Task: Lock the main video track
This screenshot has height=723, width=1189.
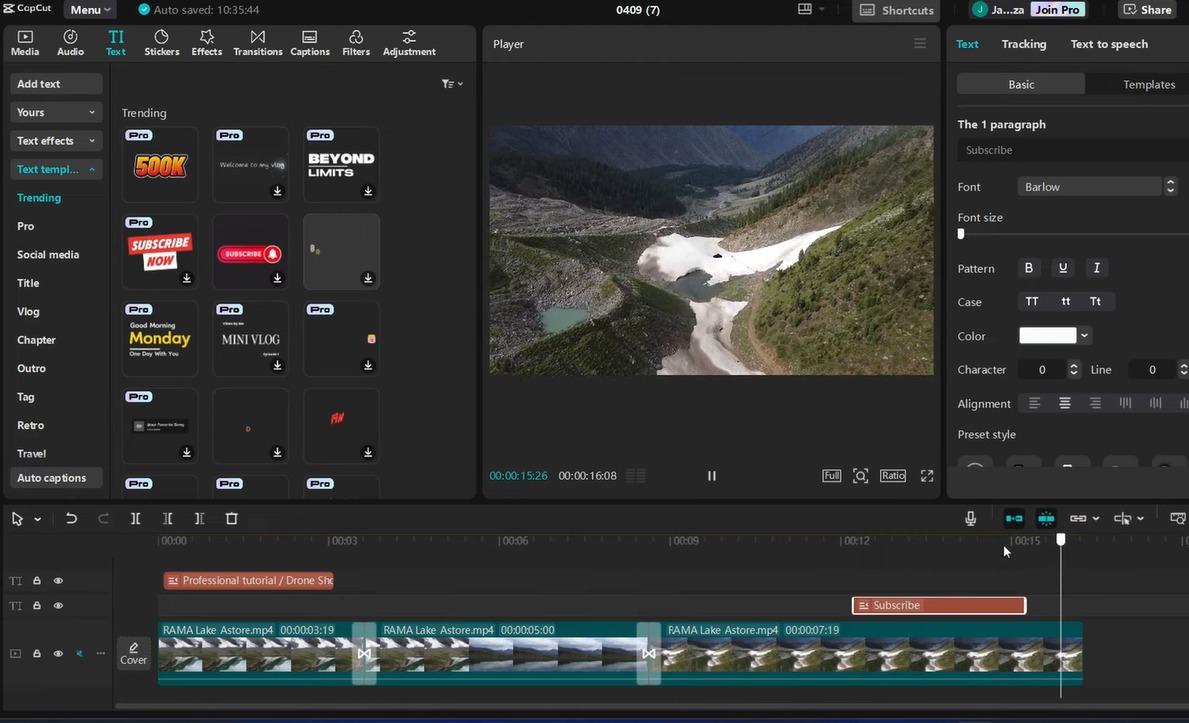Action: [36, 653]
